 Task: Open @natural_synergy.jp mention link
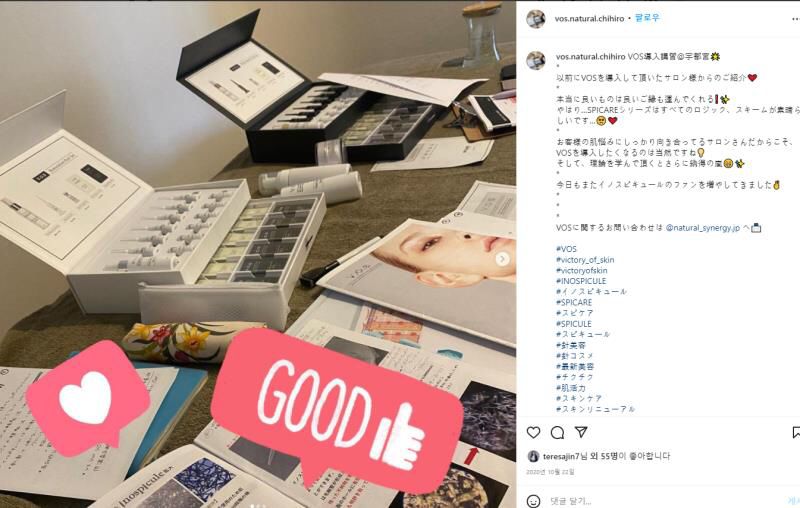point(703,228)
